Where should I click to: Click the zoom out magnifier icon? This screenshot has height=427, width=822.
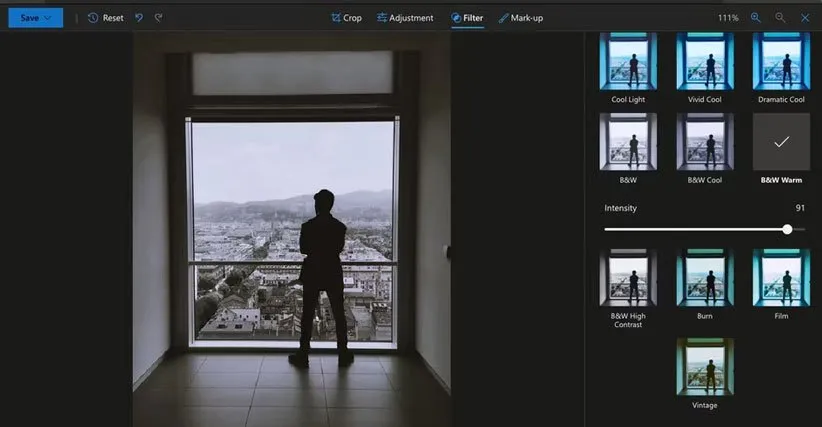pos(780,18)
